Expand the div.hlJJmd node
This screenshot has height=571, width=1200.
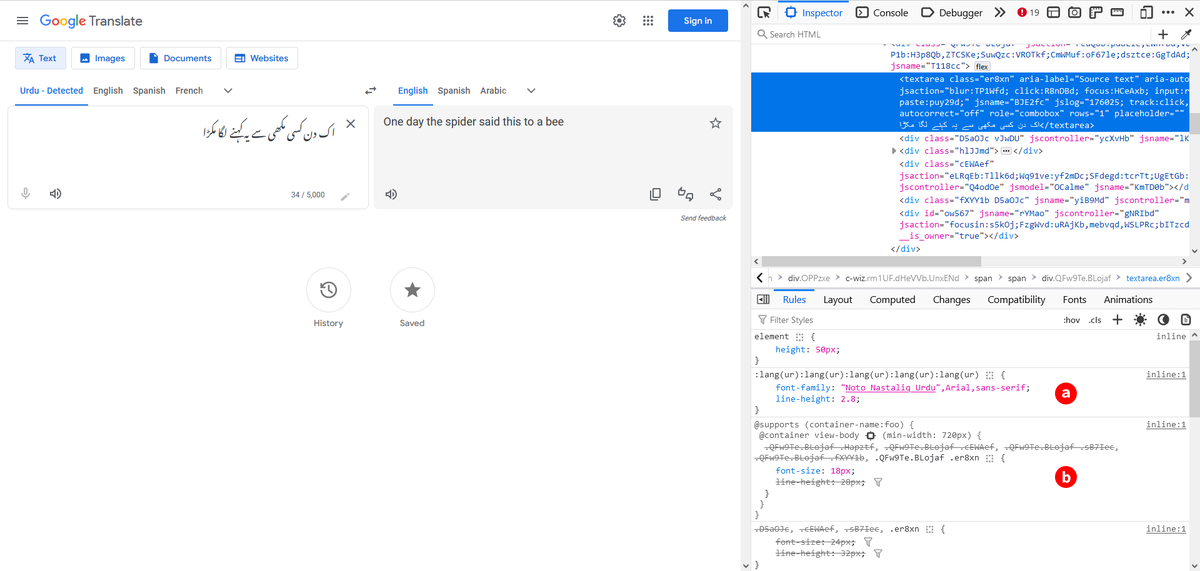click(893, 150)
